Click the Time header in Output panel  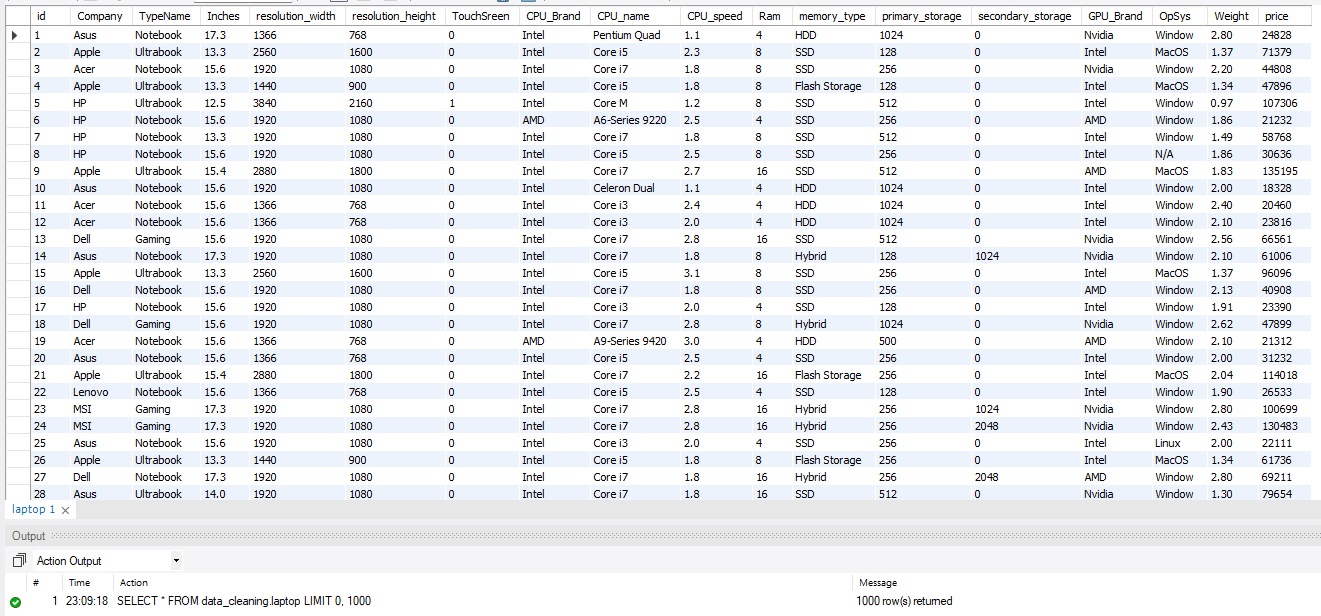pyautogui.click(x=79, y=582)
